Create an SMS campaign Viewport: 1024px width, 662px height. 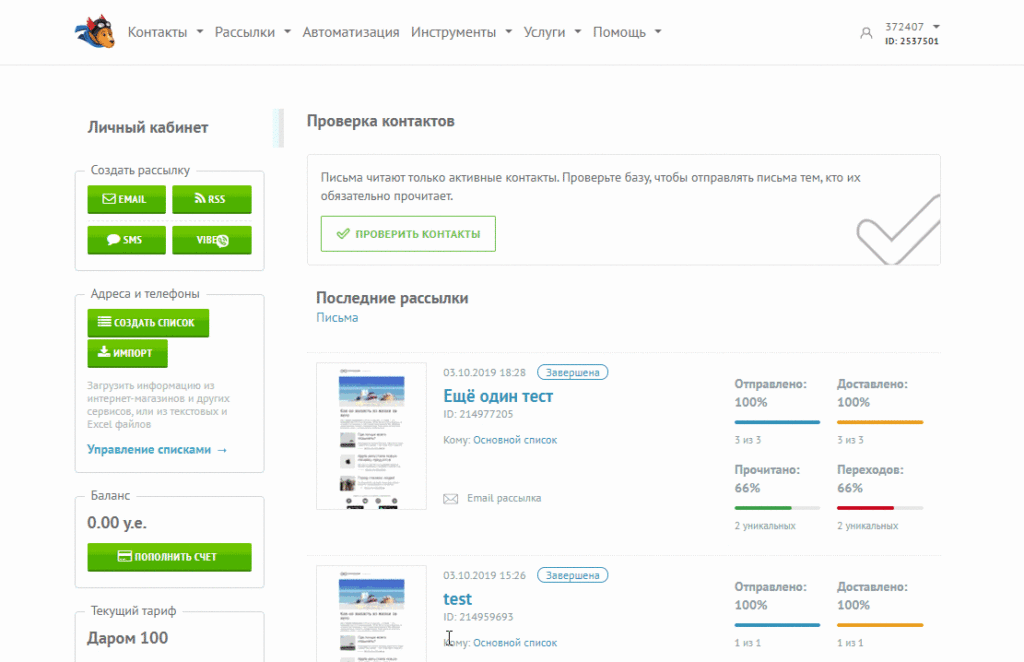pos(127,240)
